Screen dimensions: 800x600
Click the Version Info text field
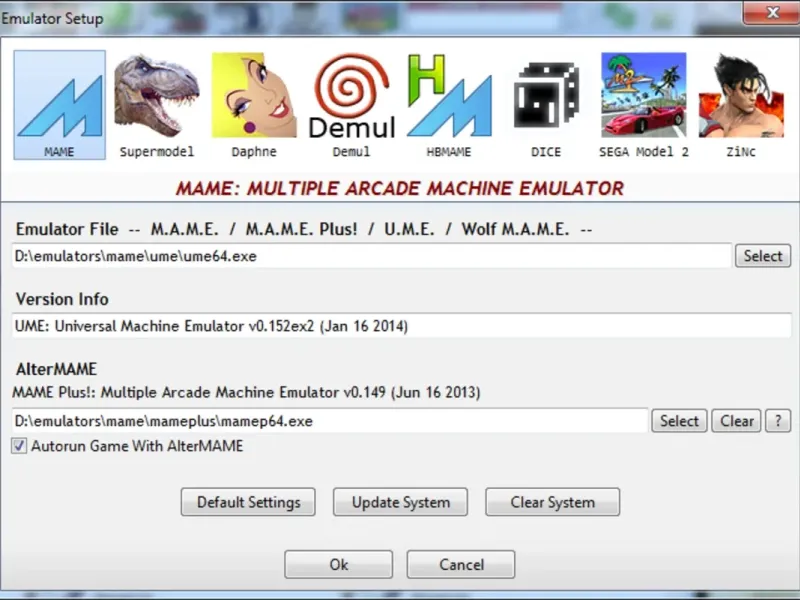tap(402, 326)
